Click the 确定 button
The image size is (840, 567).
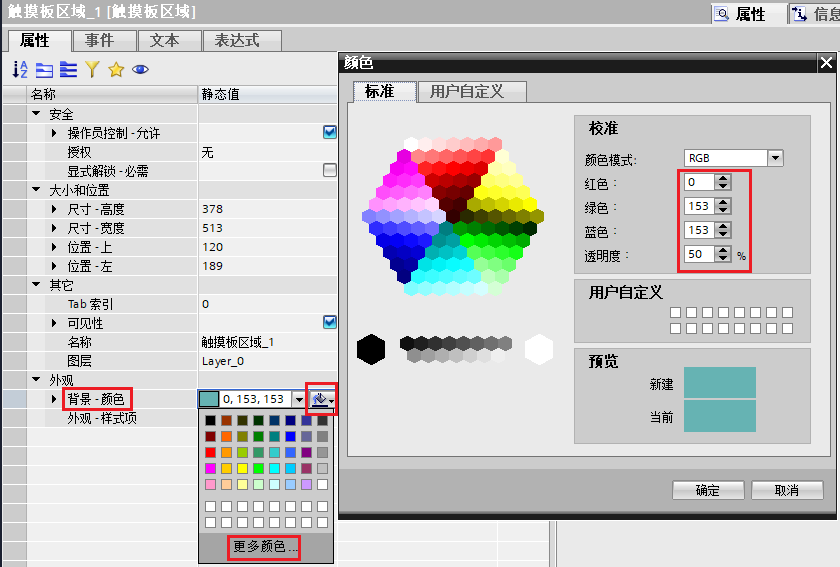pos(708,490)
